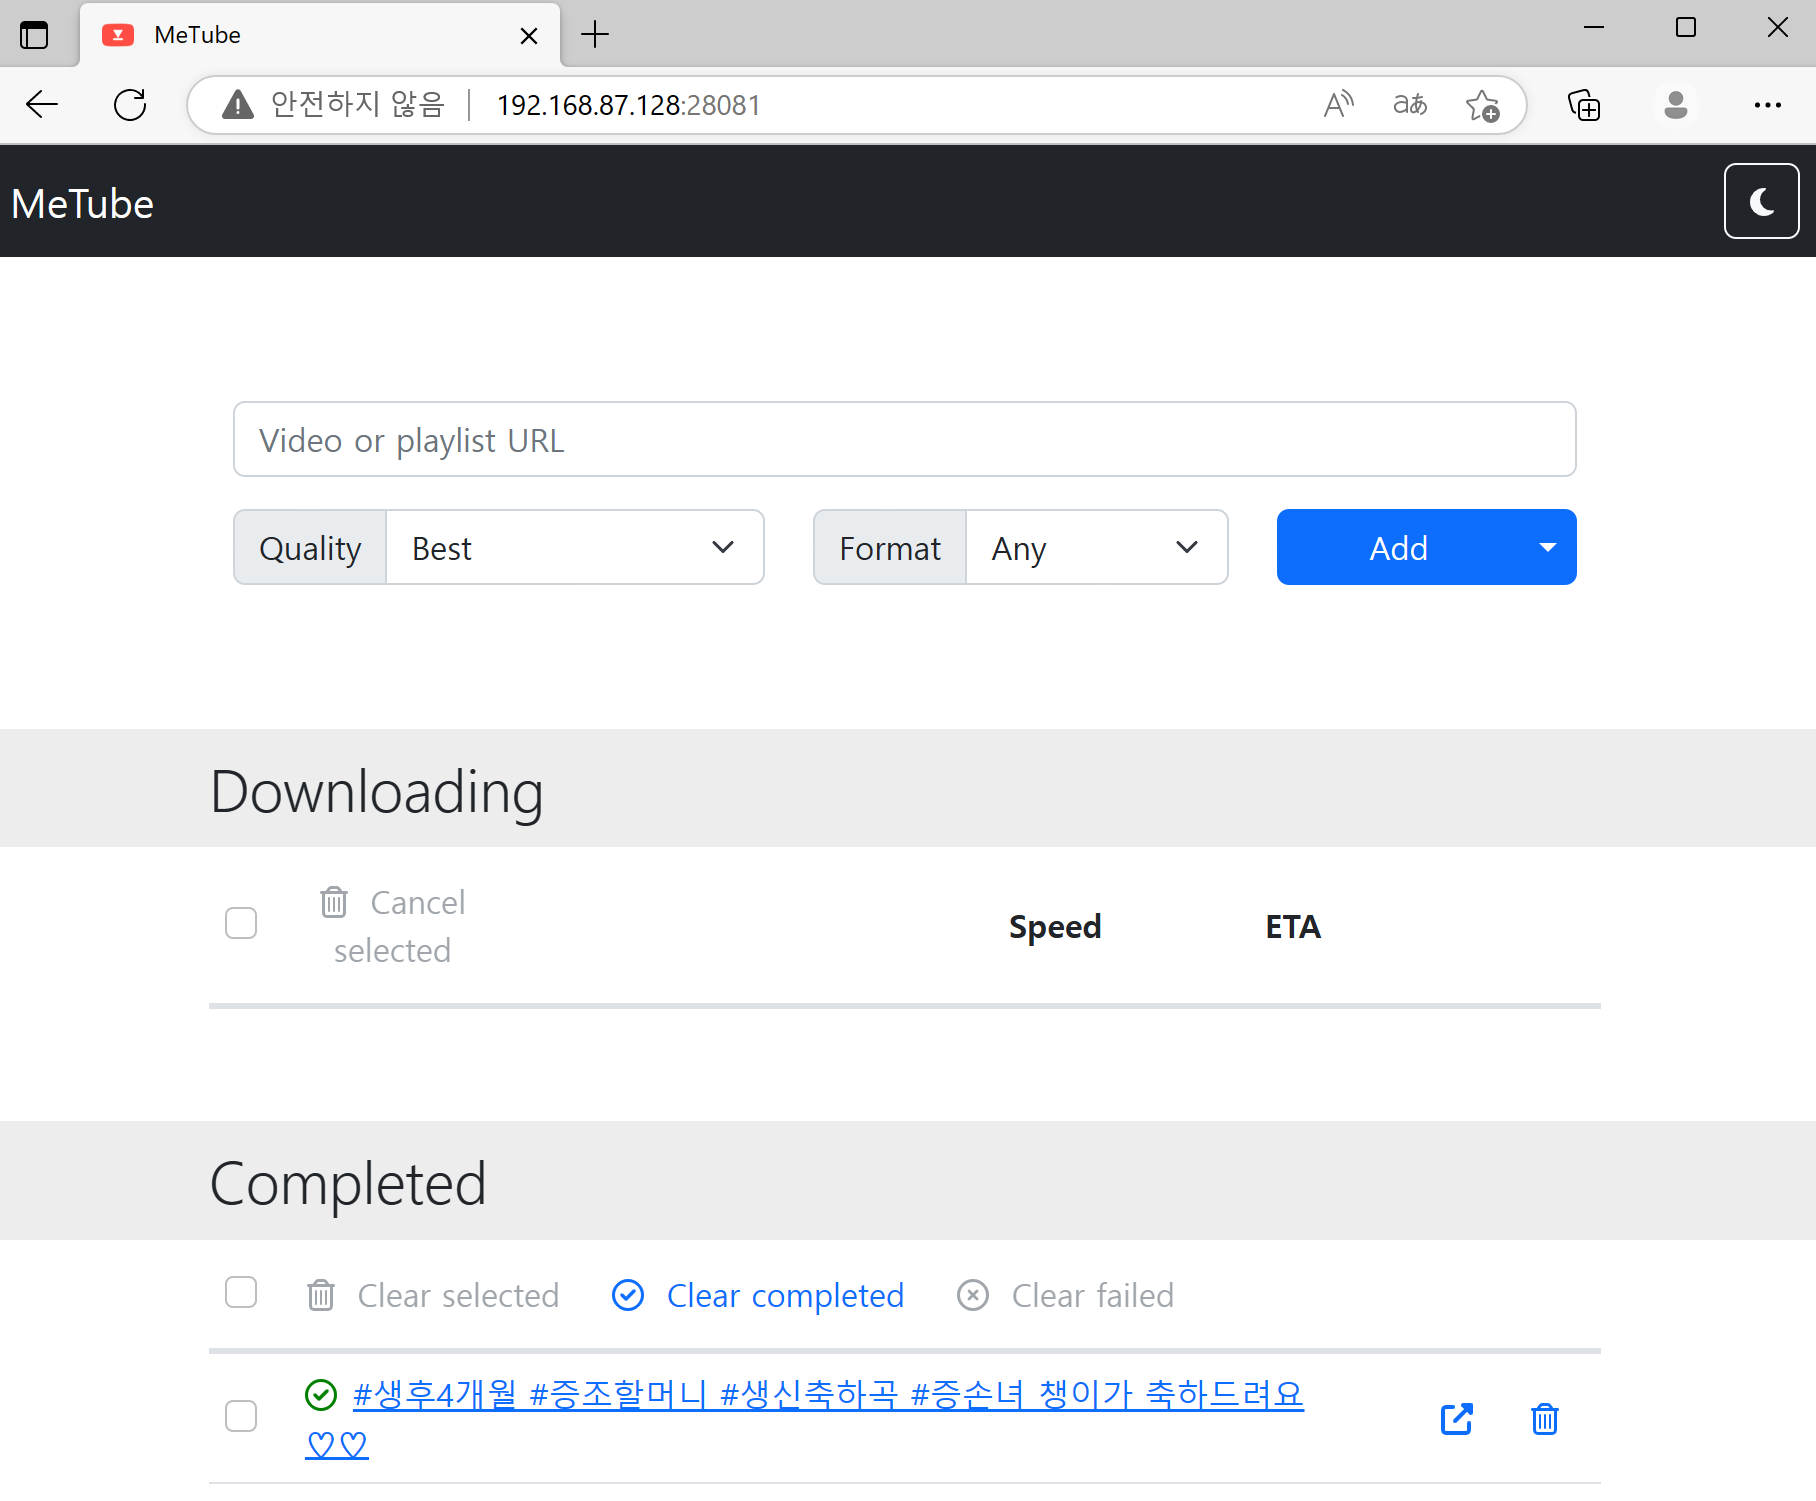Activate the Read aloud icon
This screenshot has width=1816, height=1501.
click(1338, 104)
